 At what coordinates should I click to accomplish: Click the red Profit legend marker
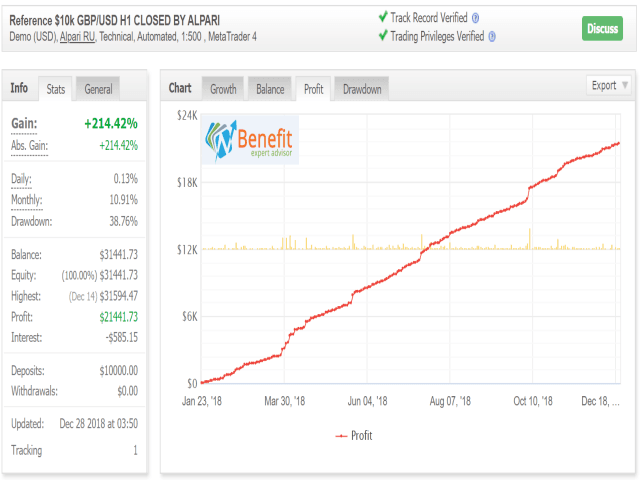click(341, 436)
